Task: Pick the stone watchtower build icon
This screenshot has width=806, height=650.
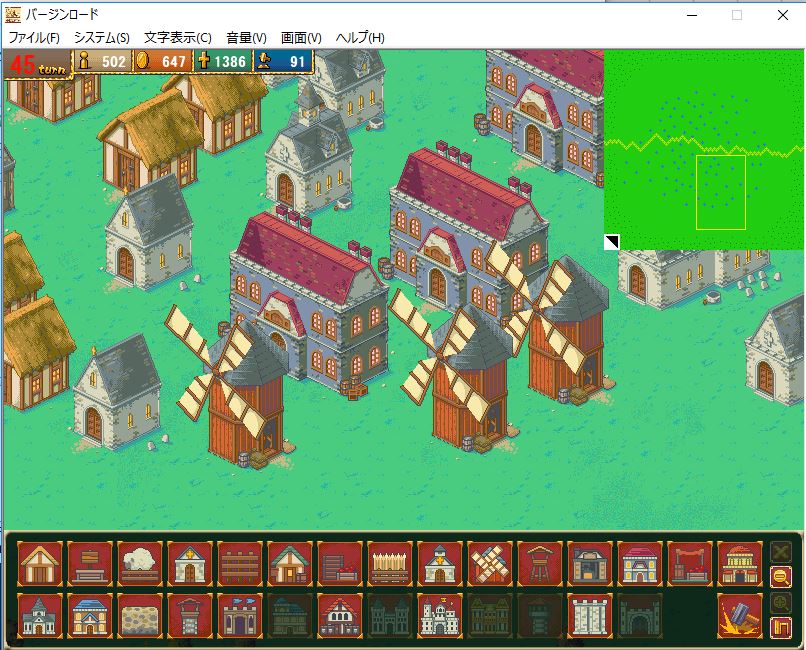Action: tap(190, 616)
